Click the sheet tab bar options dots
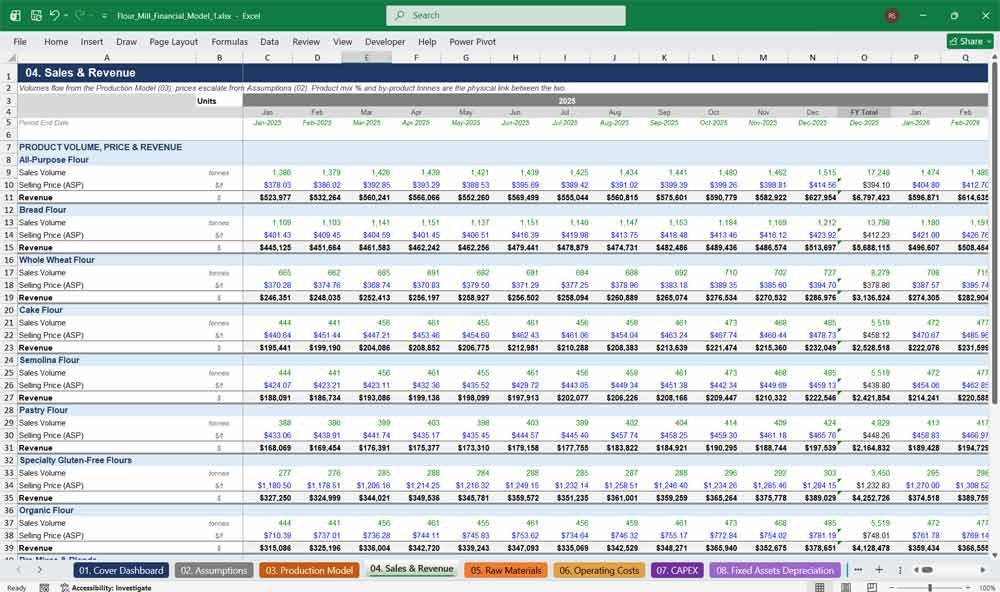Viewport: 1000px width, 592px height. click(x=900, y=570)
